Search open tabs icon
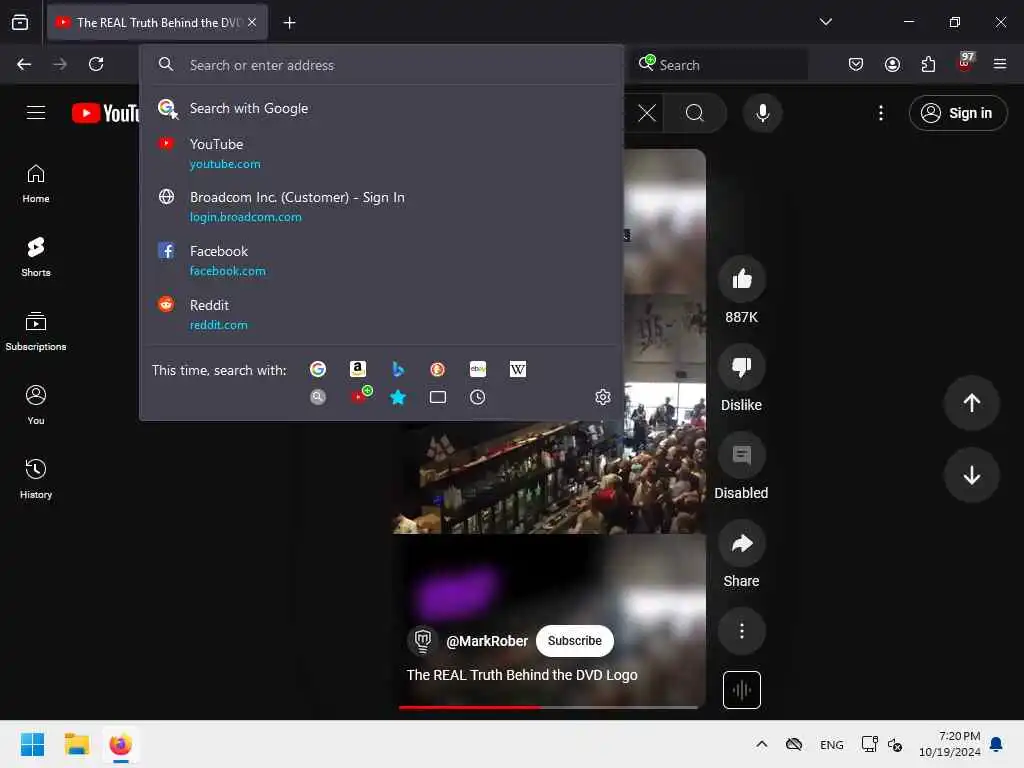The width and height of the screenshot is (1024, 768). pos(438,397)
